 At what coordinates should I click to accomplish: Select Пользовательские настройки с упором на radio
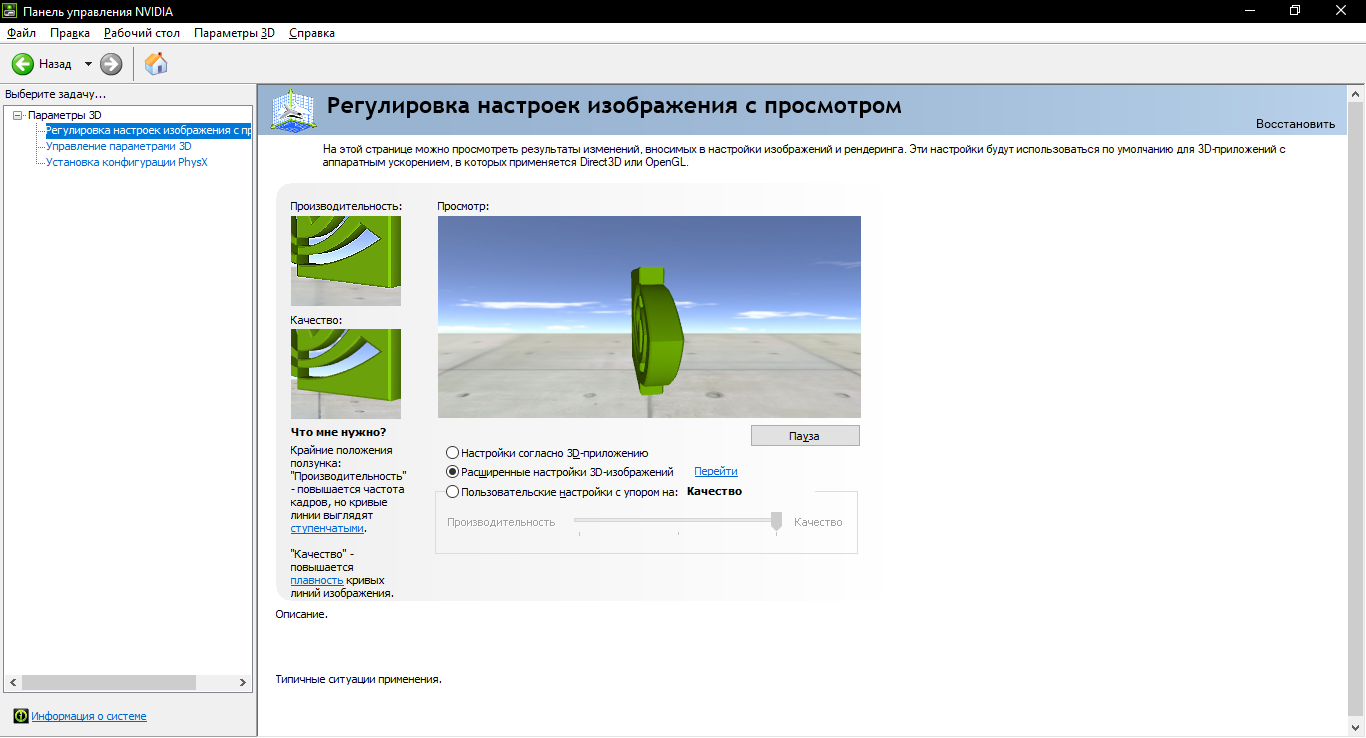click(453, 492)
